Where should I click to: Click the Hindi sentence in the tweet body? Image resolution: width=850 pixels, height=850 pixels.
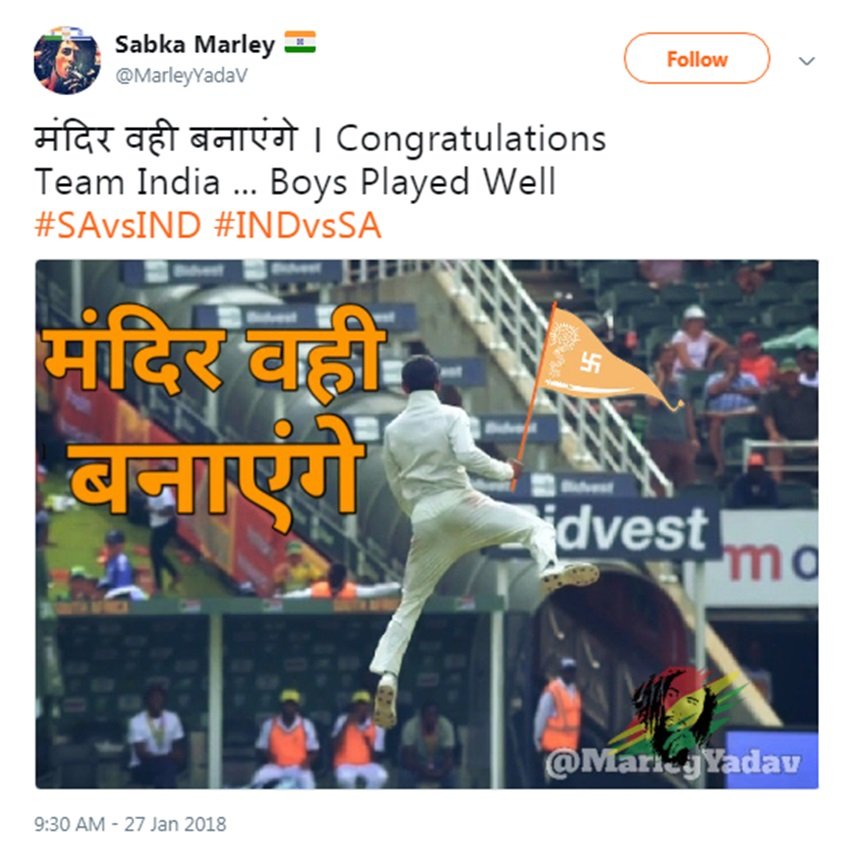tap(166, 137)
